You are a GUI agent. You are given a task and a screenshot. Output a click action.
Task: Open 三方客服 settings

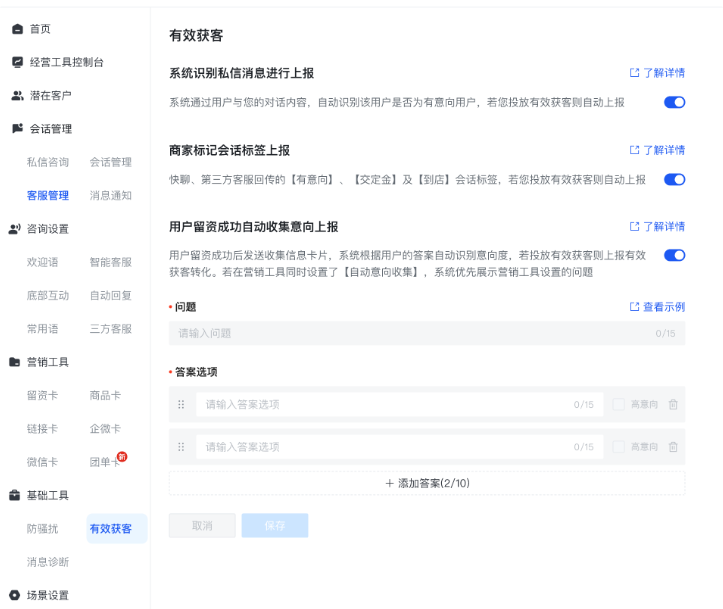(x=111, y=329)
